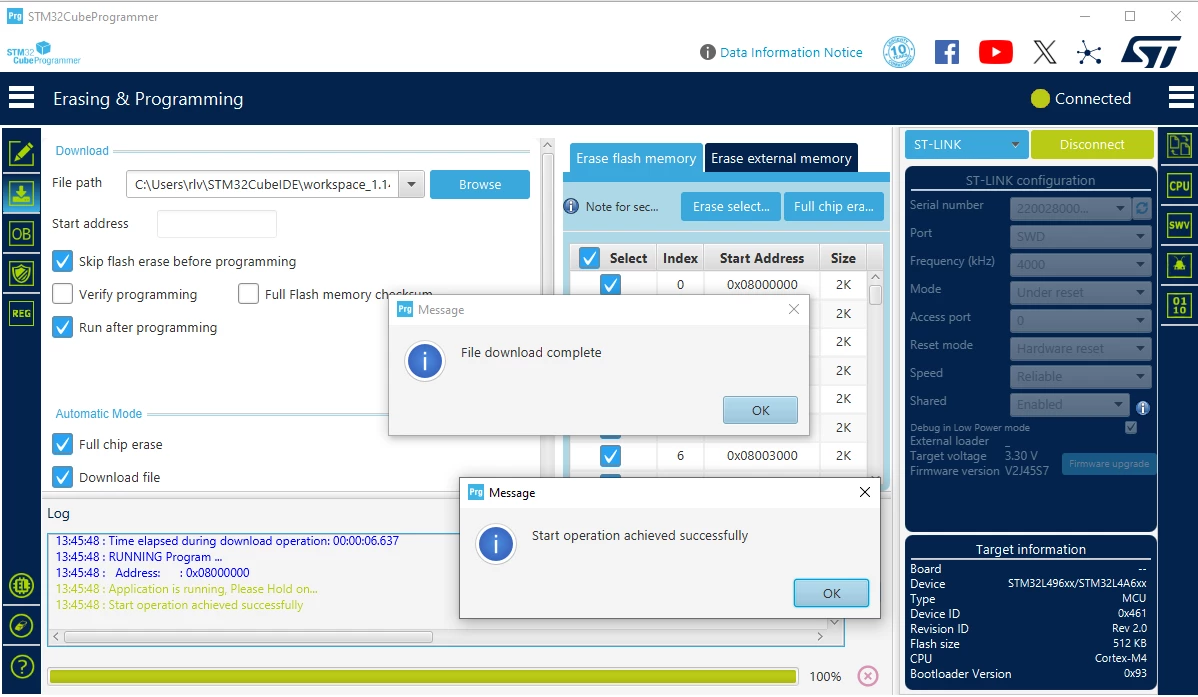The image size is (1198, 697).
Task: Open the Option Bytes OB icon
Action: tap(21, 234)
